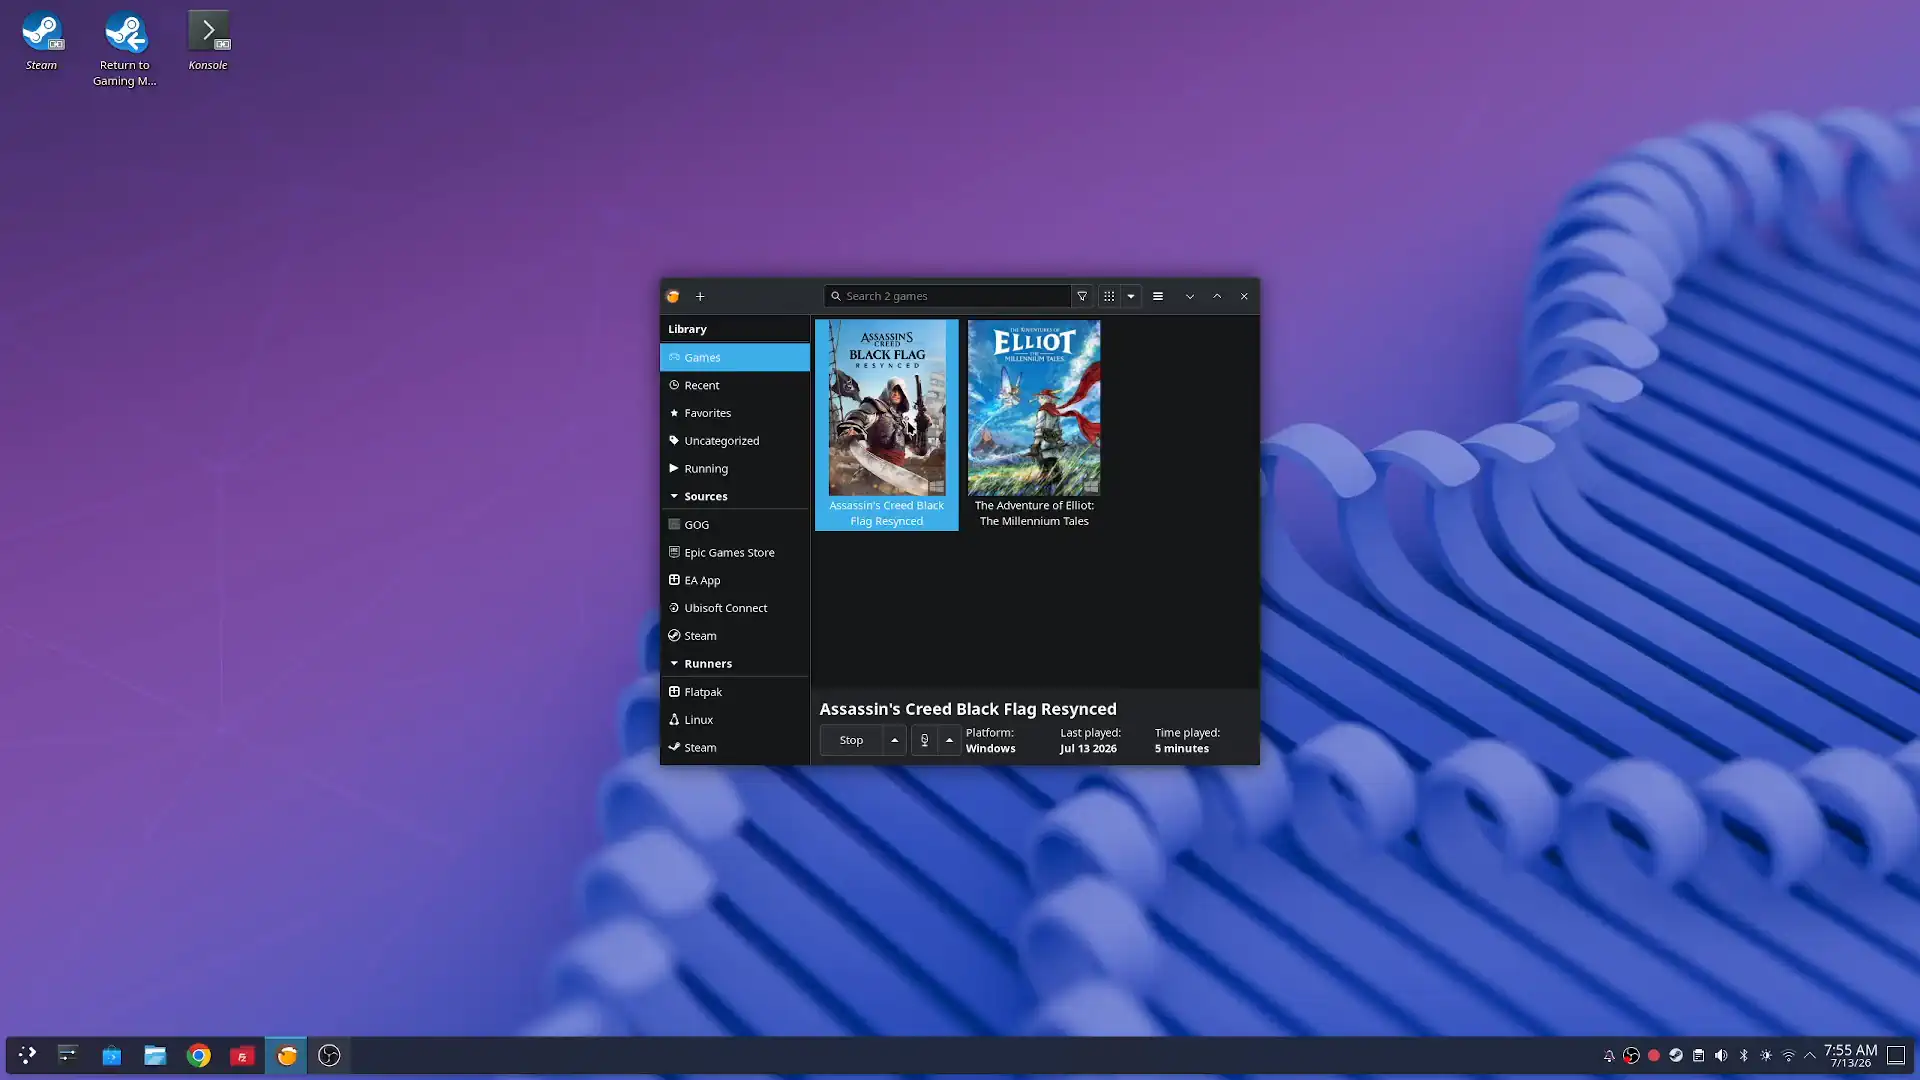Collapse the Sources section

click(x=674, y=496)
